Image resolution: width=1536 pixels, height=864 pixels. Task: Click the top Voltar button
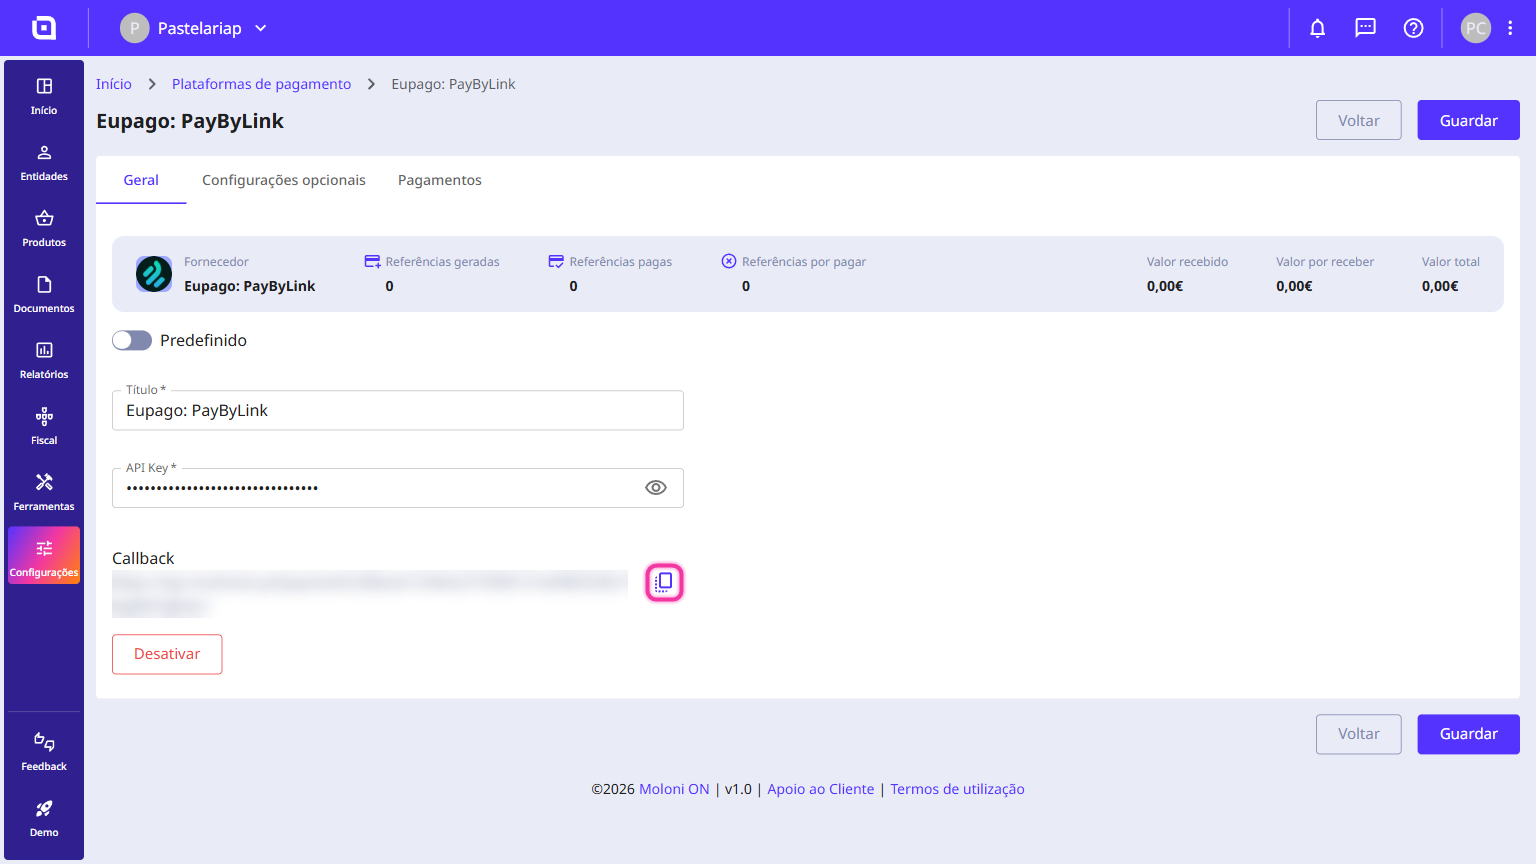tap(1359, 120)
